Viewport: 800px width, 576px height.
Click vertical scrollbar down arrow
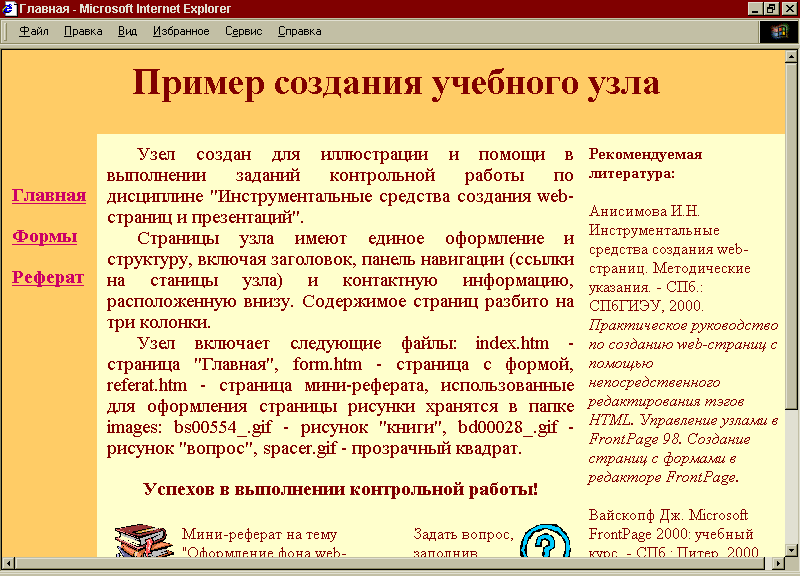(791, 550)
